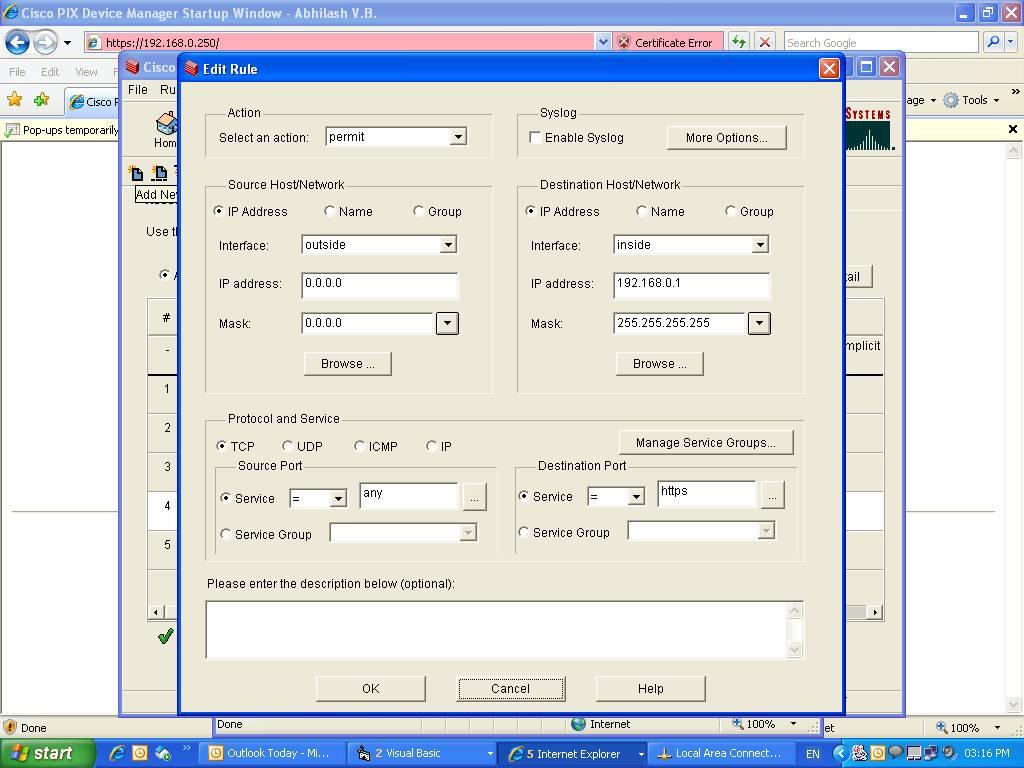
Task: Click the destination IP address field
Action: coord(691,284)
